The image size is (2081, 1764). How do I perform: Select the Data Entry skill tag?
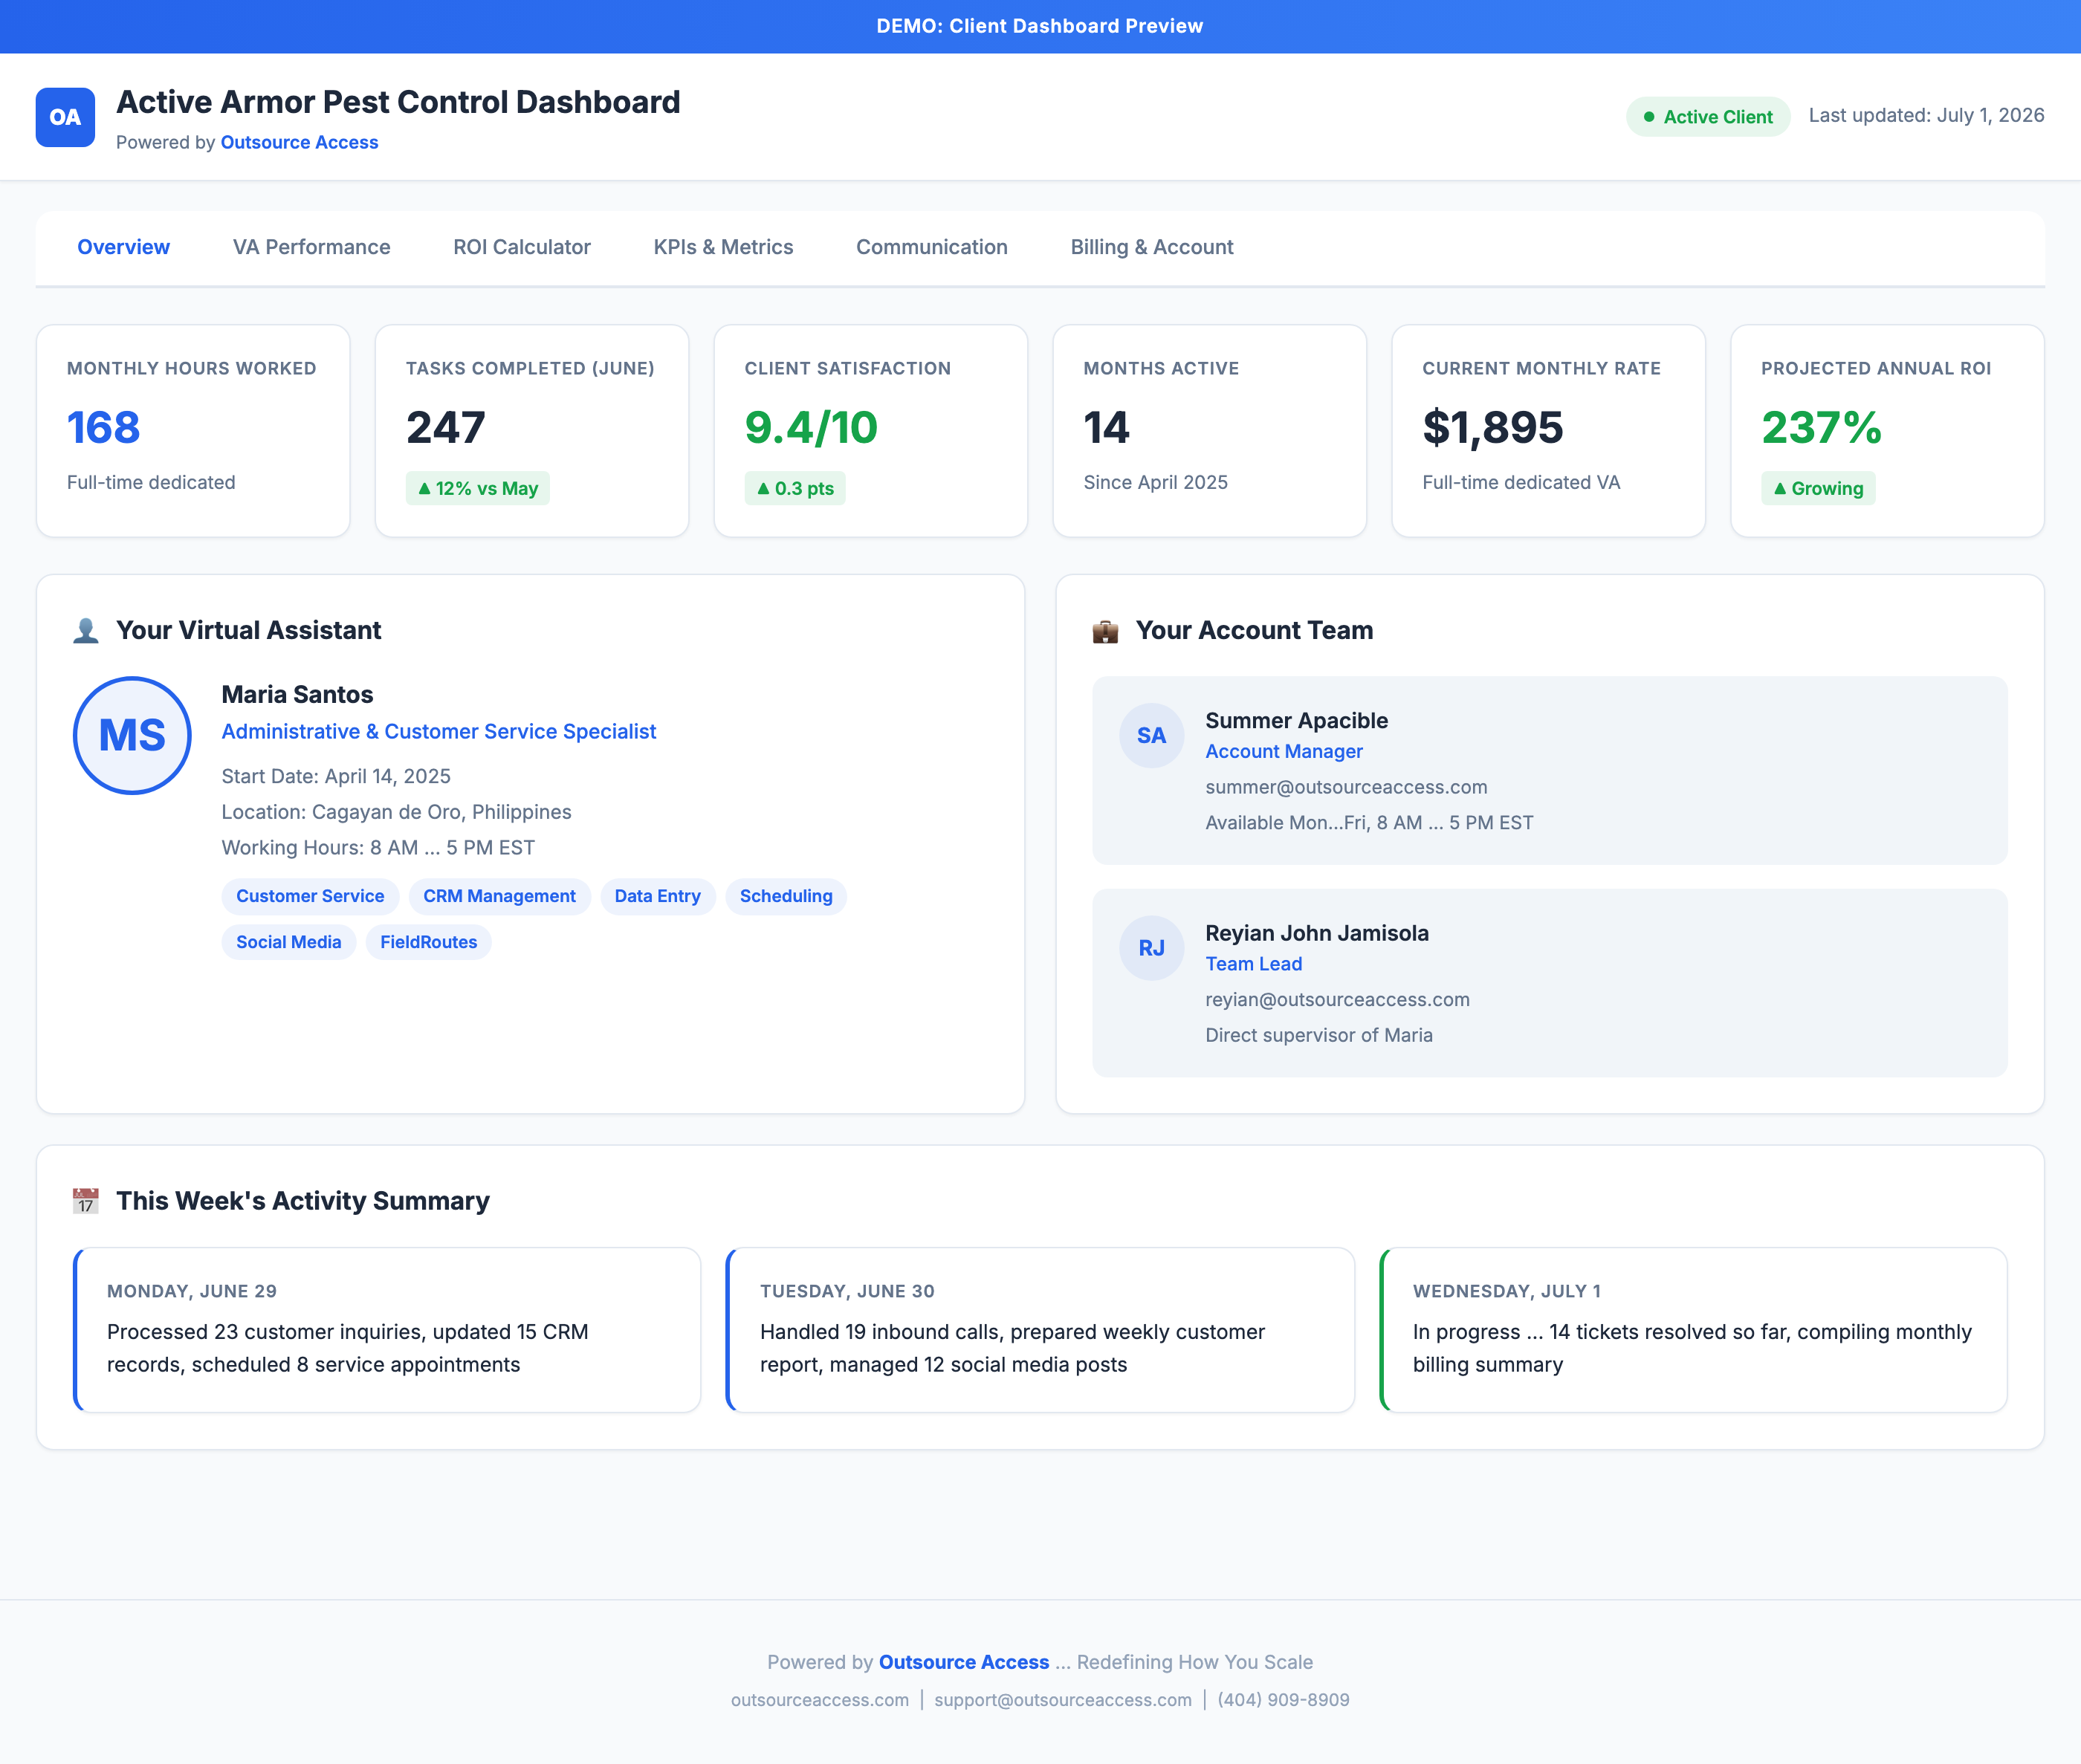657,896
